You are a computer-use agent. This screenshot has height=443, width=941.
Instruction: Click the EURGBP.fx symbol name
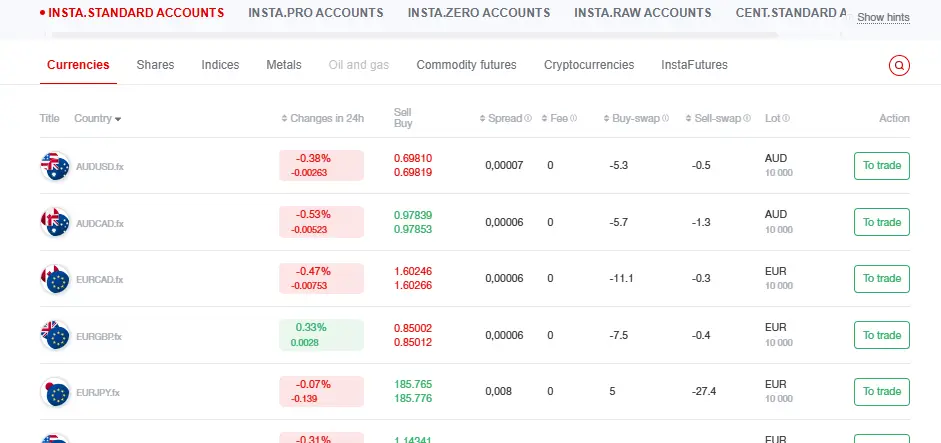click(99, 337)
